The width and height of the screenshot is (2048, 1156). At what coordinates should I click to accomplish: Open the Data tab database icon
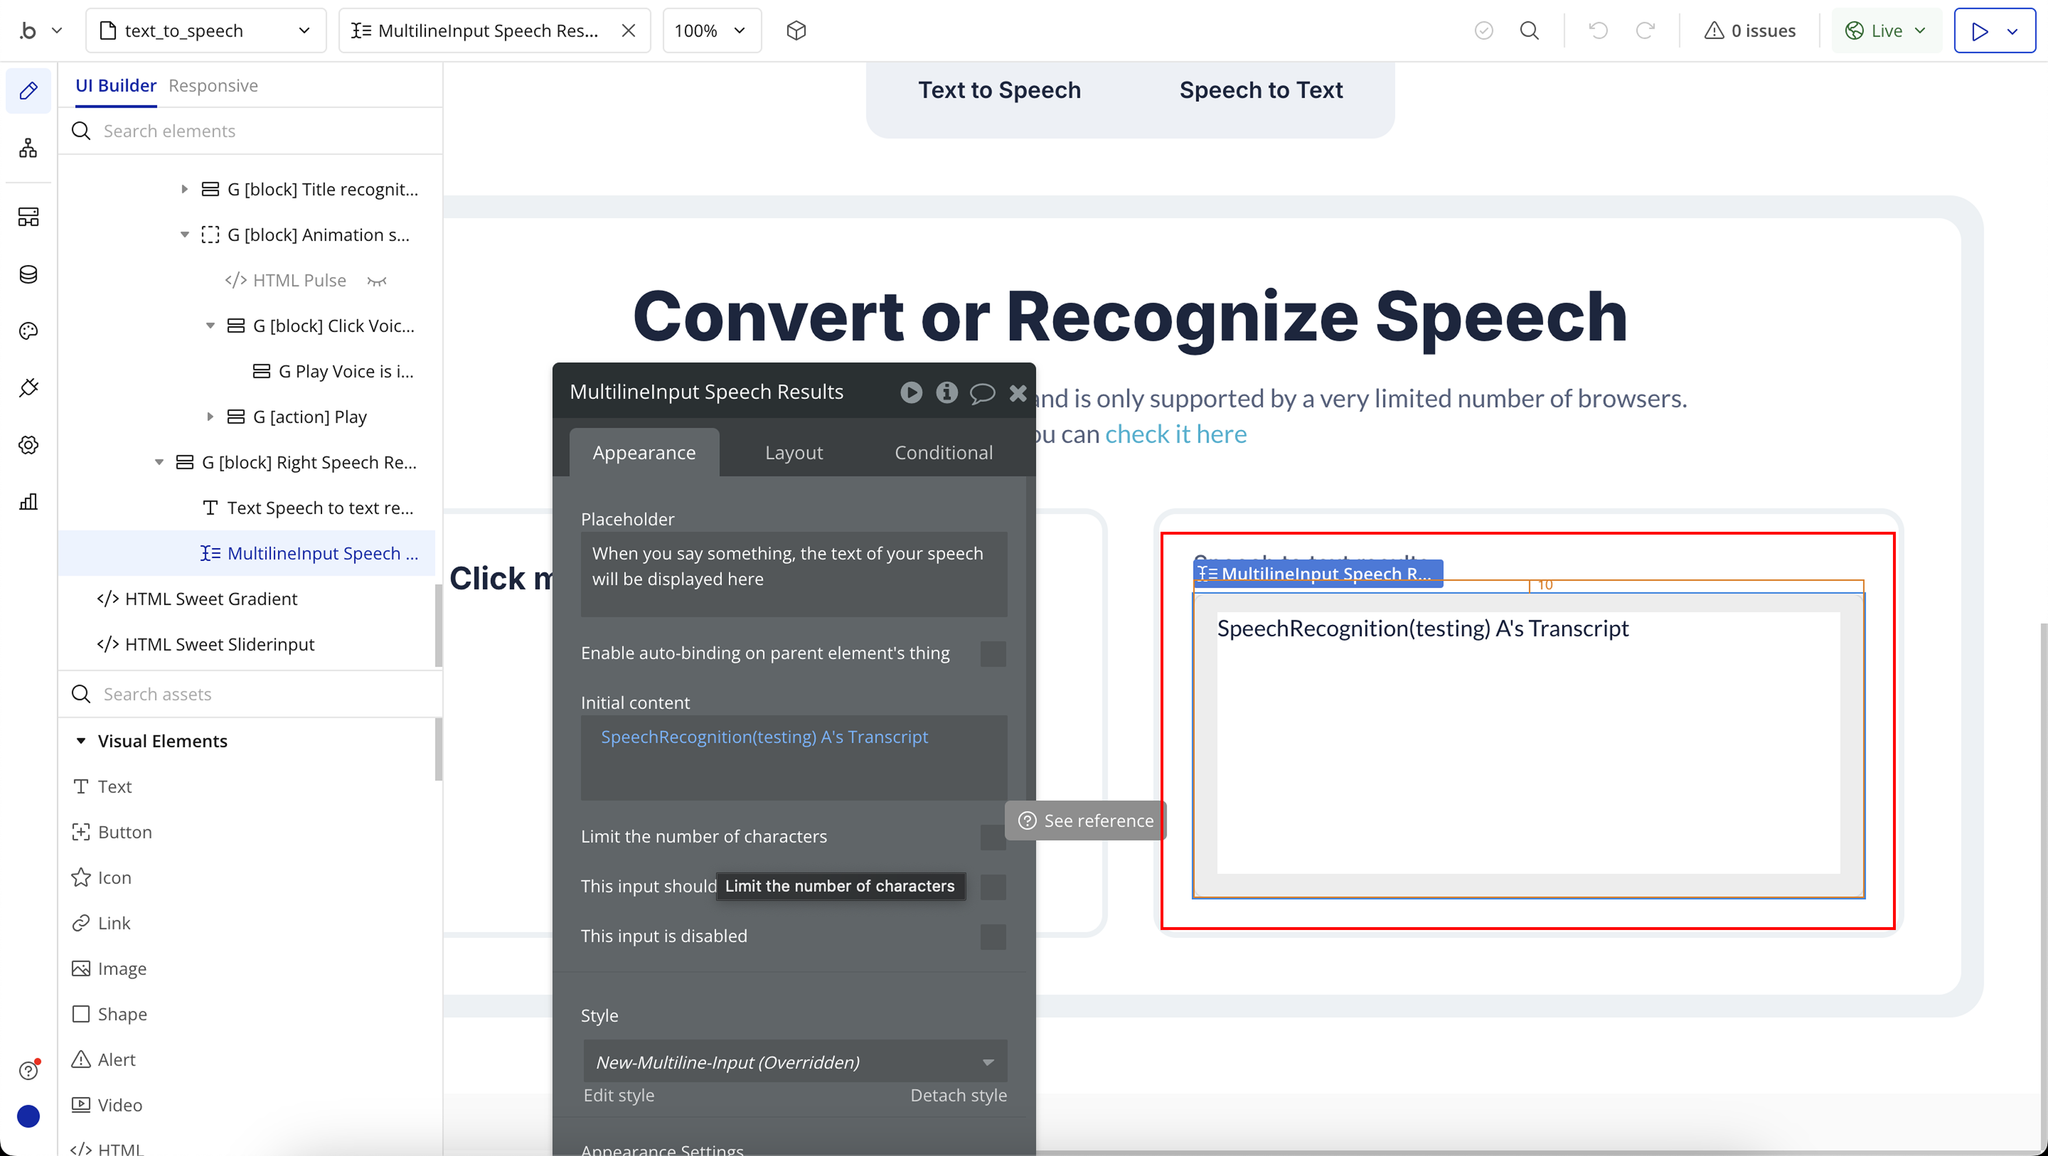pos(28,274)
